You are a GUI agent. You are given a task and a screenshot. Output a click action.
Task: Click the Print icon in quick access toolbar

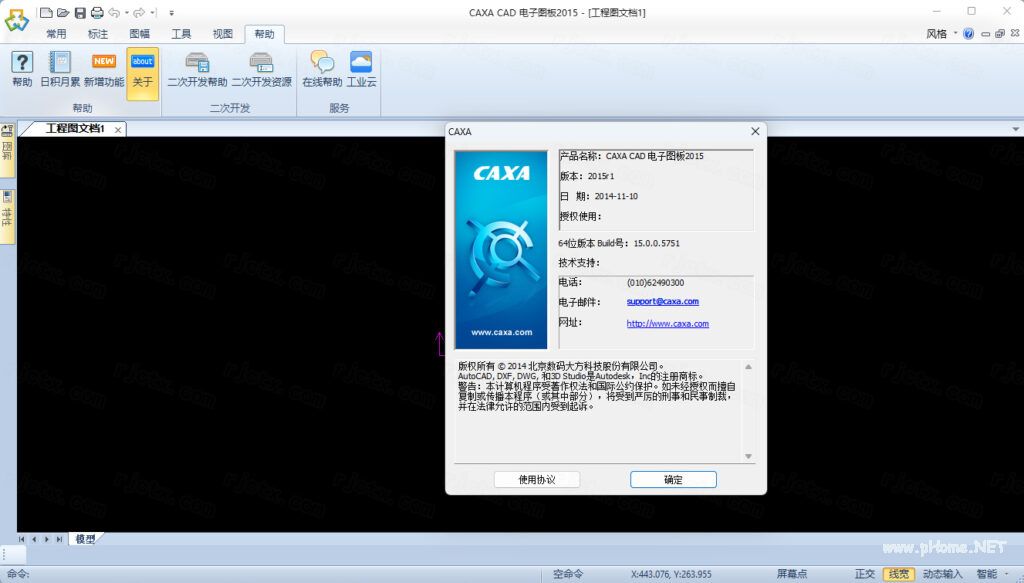click(97, 12)
